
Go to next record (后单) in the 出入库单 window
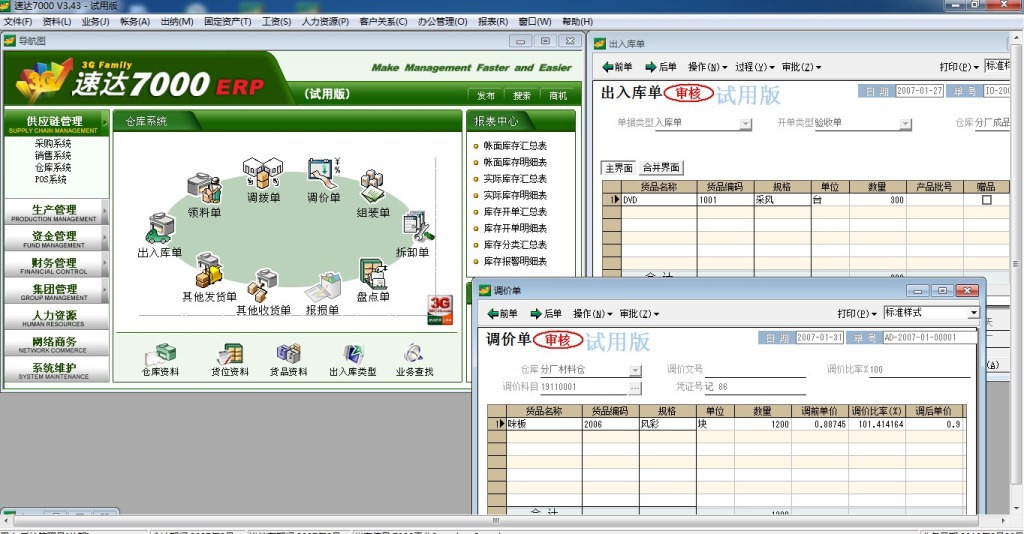(661, 67)
